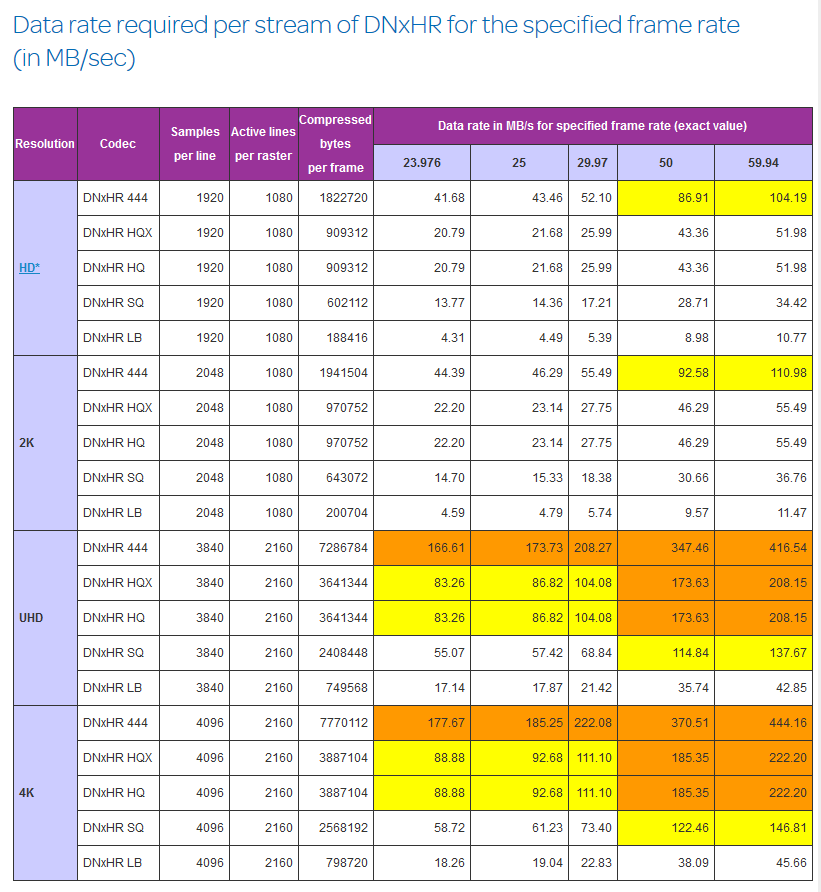Click the Active lines per raster header

click(263, 144)
